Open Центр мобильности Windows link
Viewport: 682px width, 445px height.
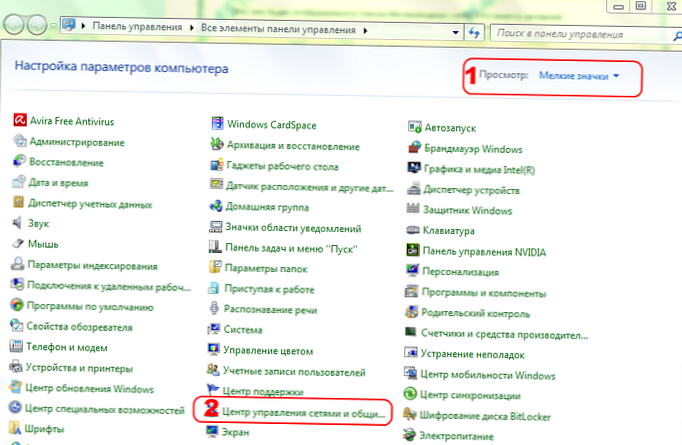tap(488, 375)
